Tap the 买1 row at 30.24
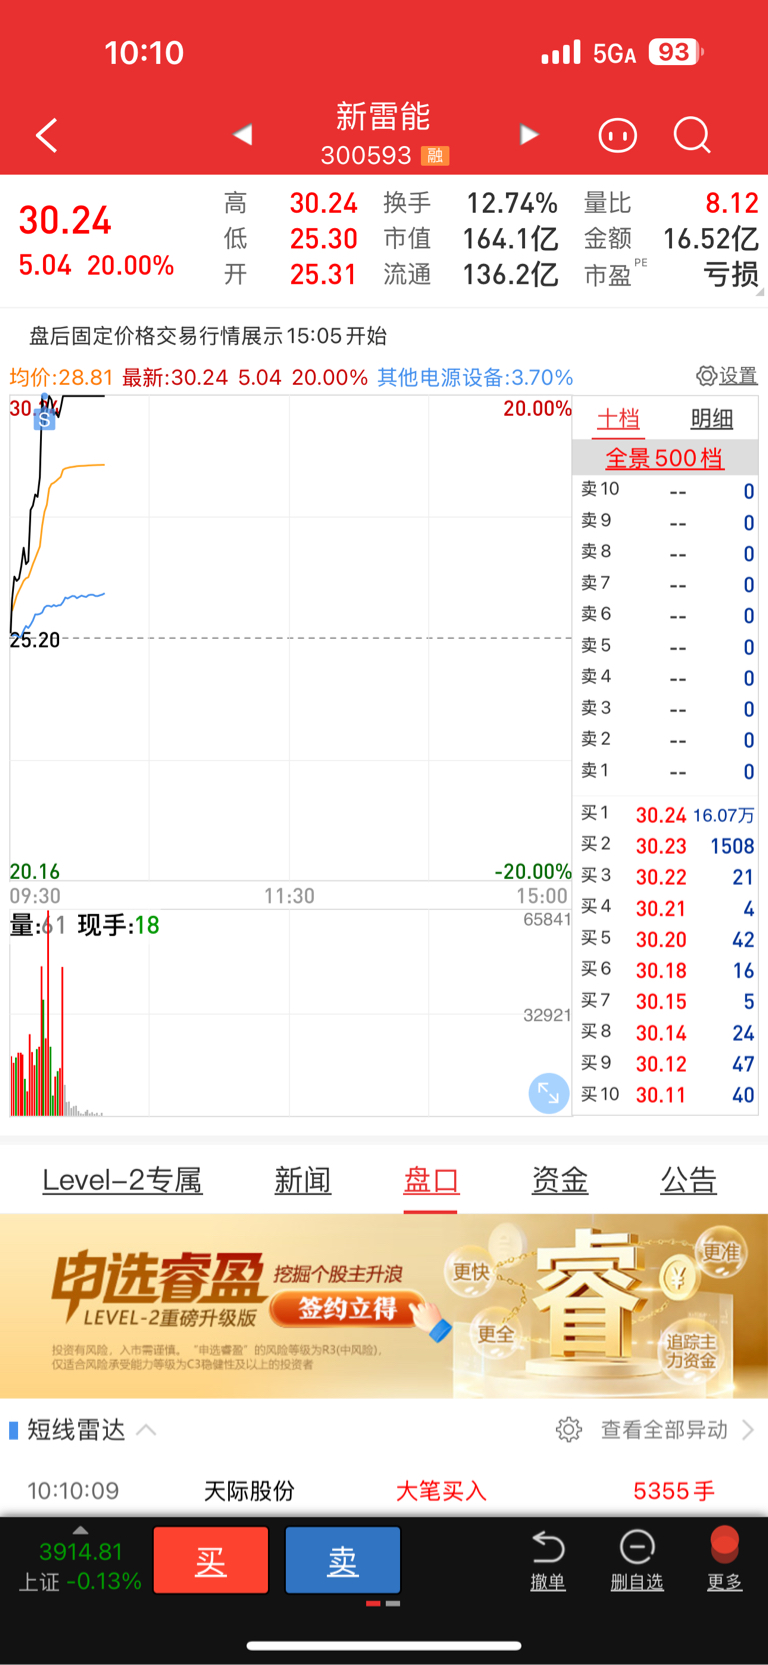This screenshot has width=768, height=1665. (666, 815)
